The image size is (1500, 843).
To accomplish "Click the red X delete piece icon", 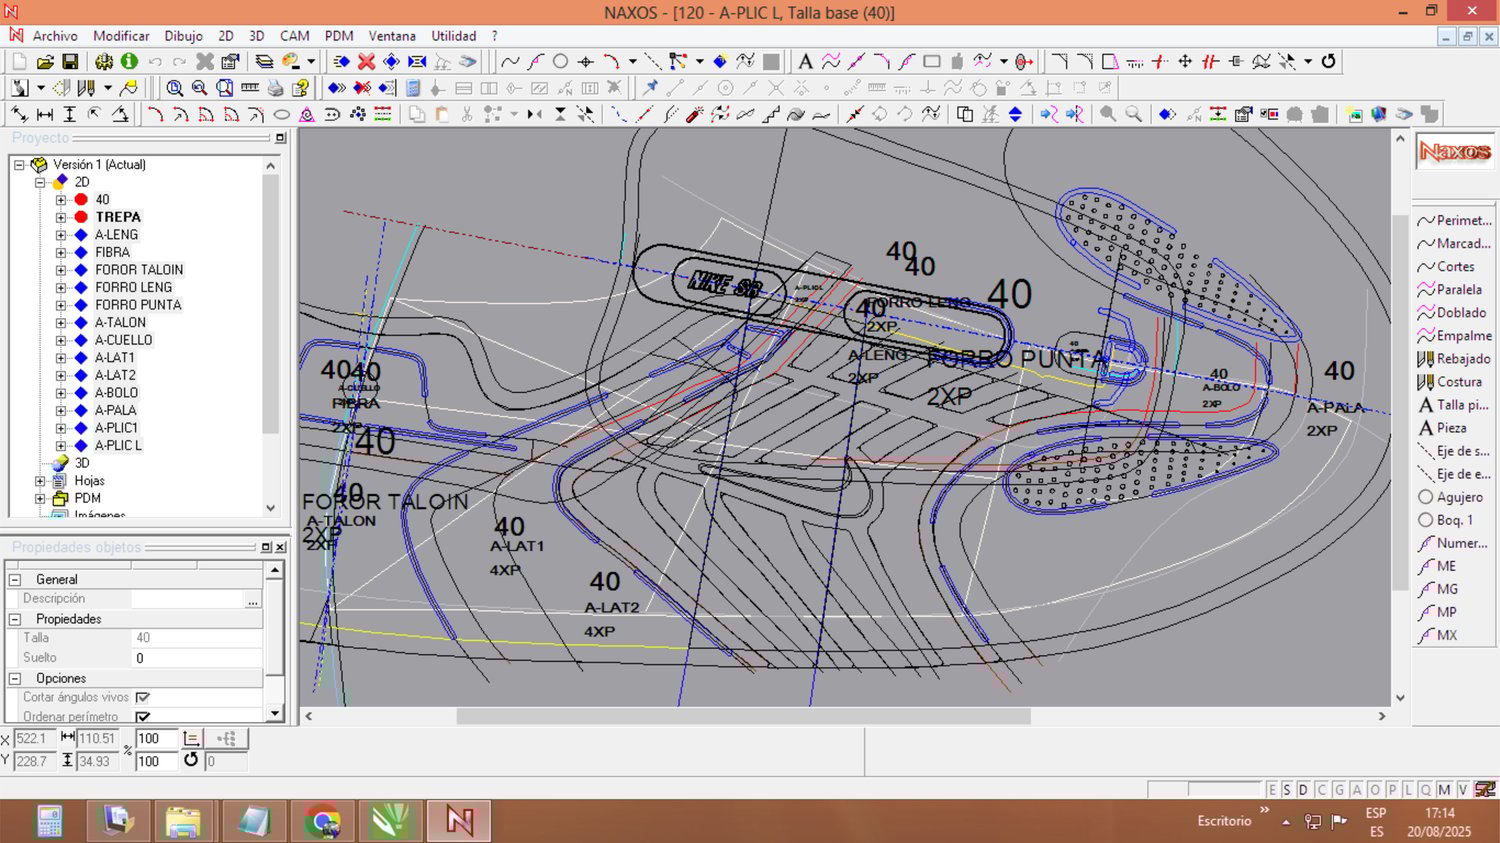I will [366, 62].
